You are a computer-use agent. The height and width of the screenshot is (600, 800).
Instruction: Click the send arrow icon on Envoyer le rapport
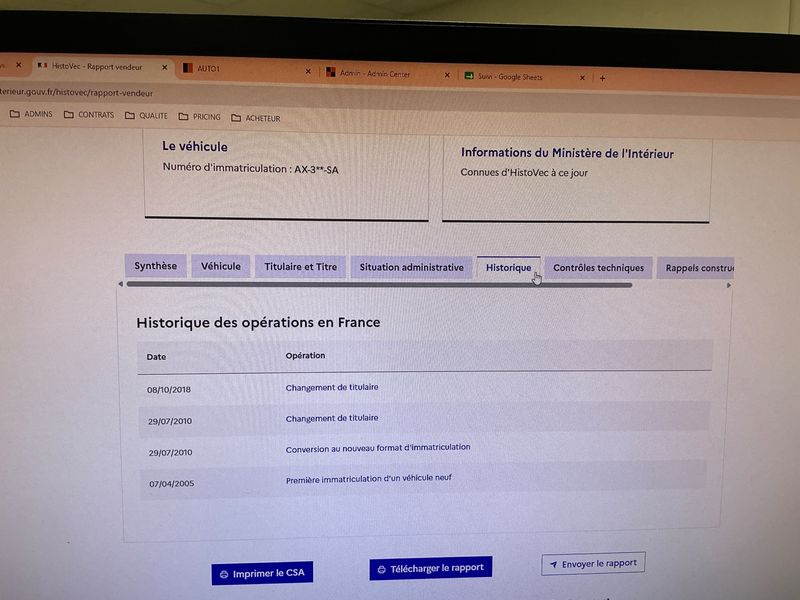(554, 565)
